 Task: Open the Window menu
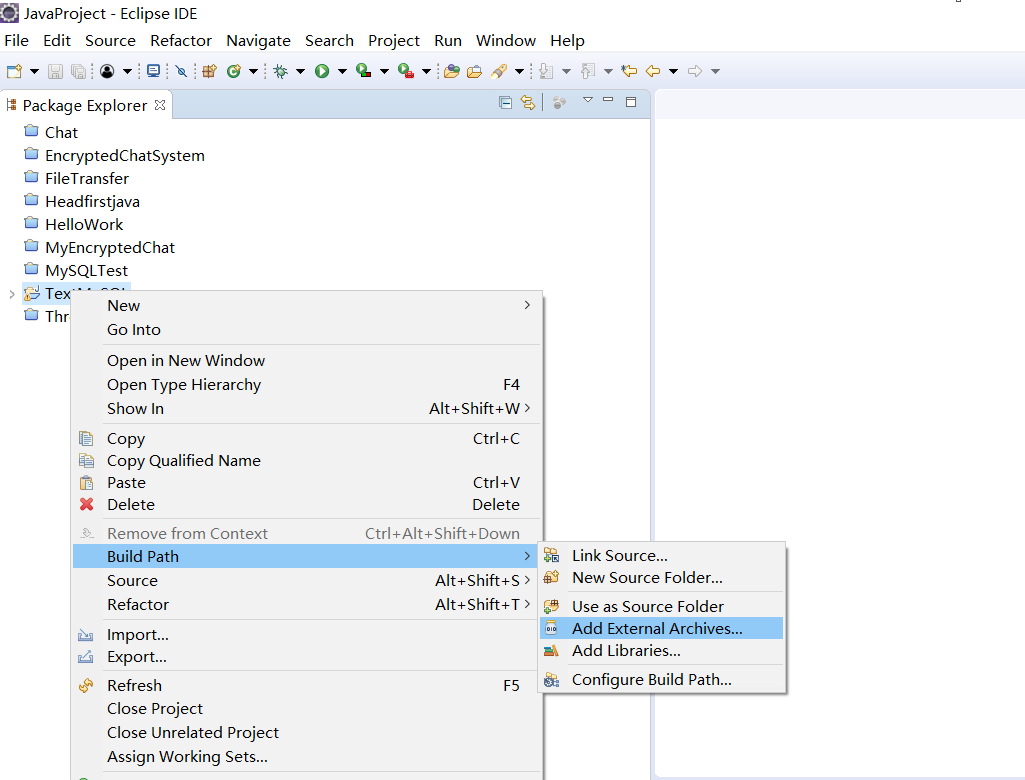[505, 40]
